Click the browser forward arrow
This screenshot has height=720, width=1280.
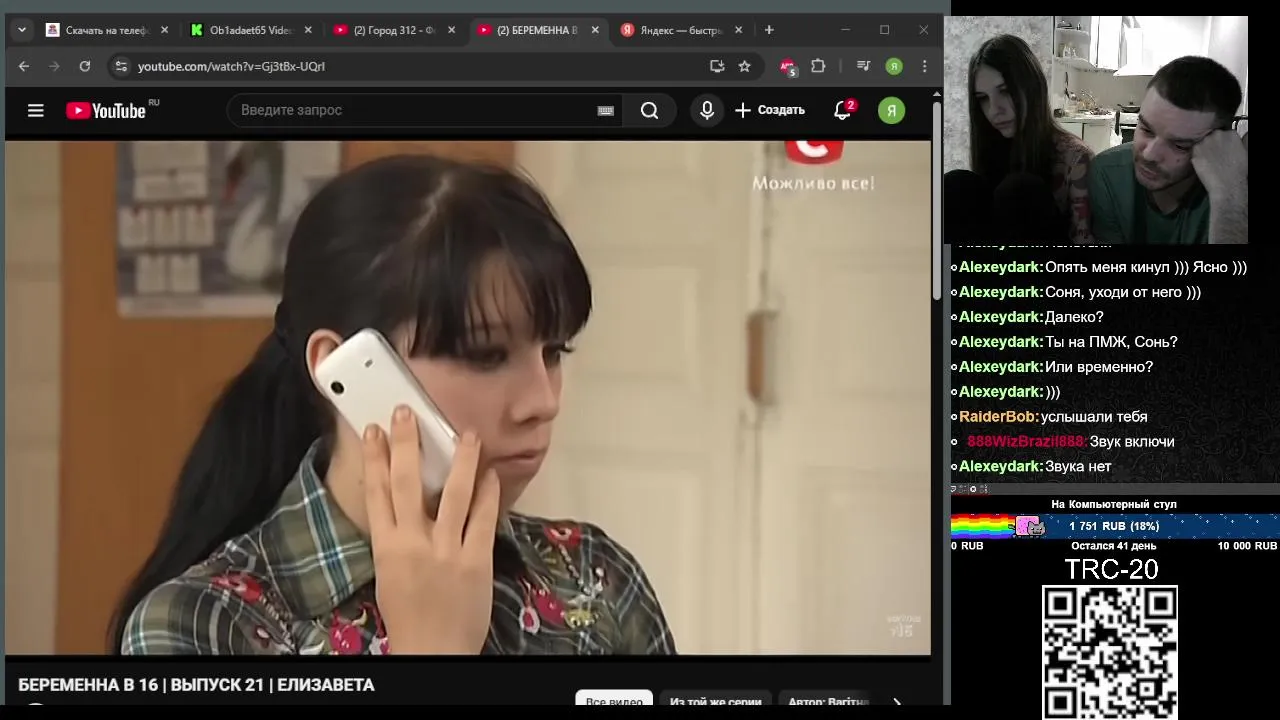(x=54, y=66)
